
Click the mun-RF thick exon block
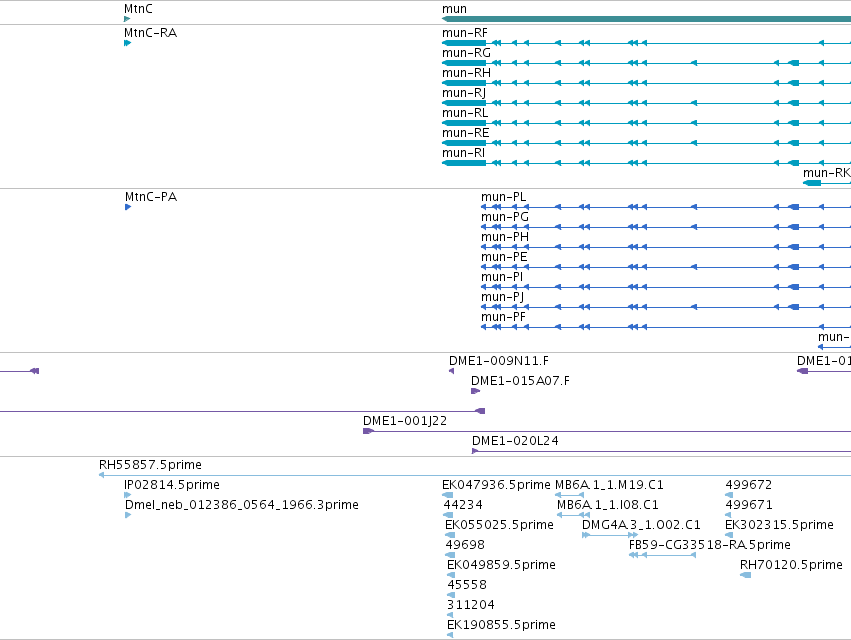pos(464,43)
